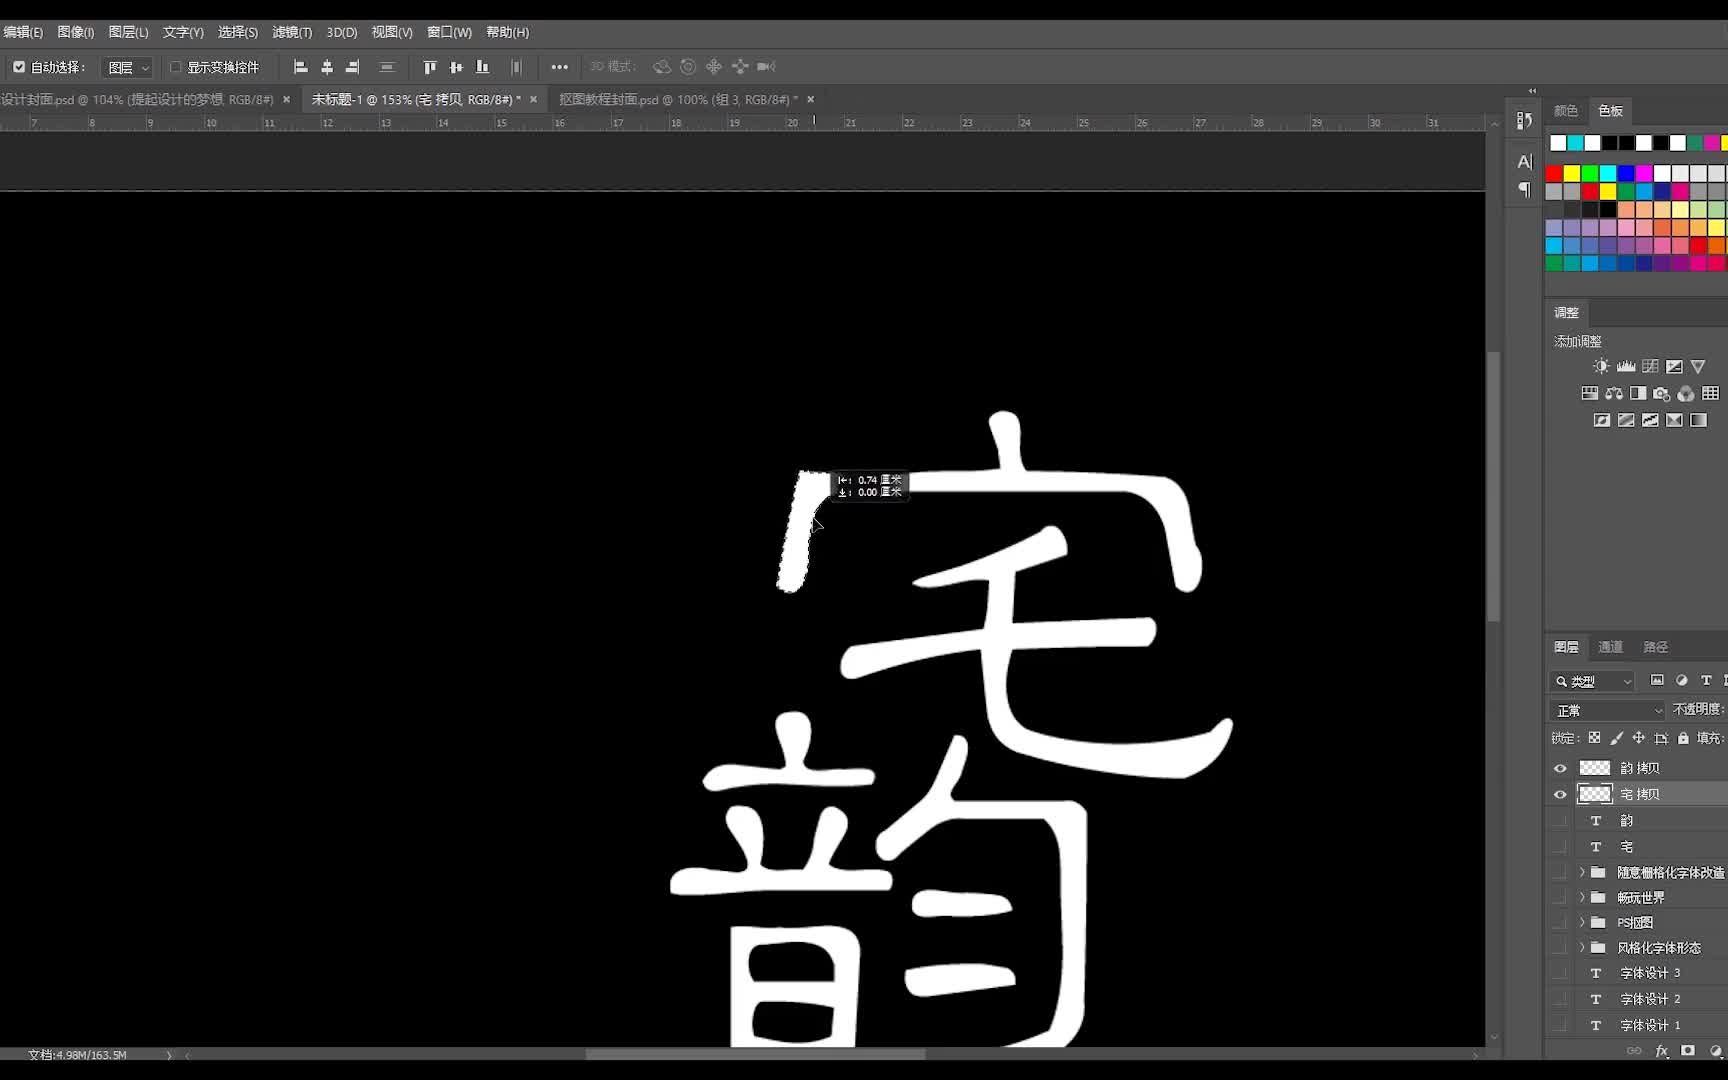The height and width of the screenshot is (1080, 1728).
Task: Add a Threshold adjustment
Action: tap(1650, 420)
